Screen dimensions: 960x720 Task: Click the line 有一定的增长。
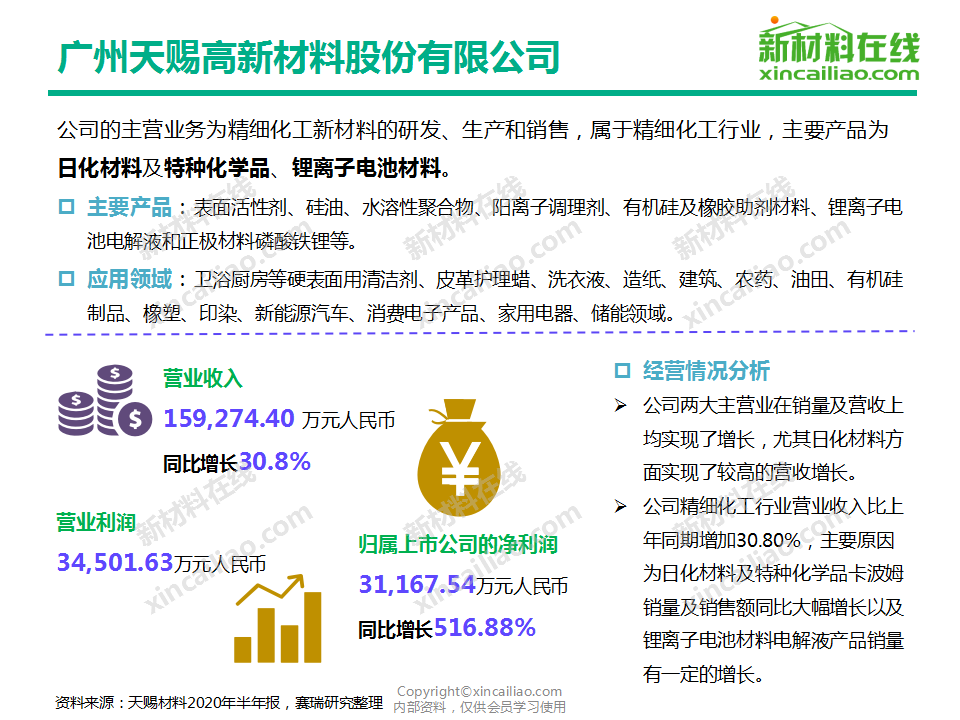704,675
